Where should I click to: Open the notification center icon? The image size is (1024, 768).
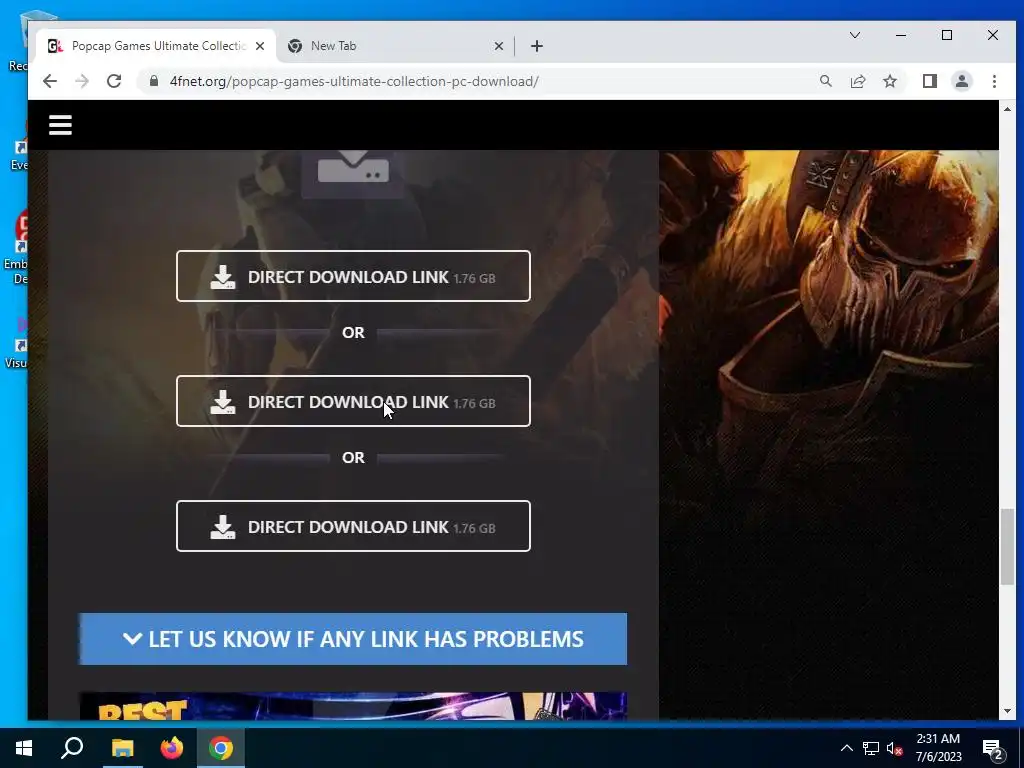(x=993, y=748)
